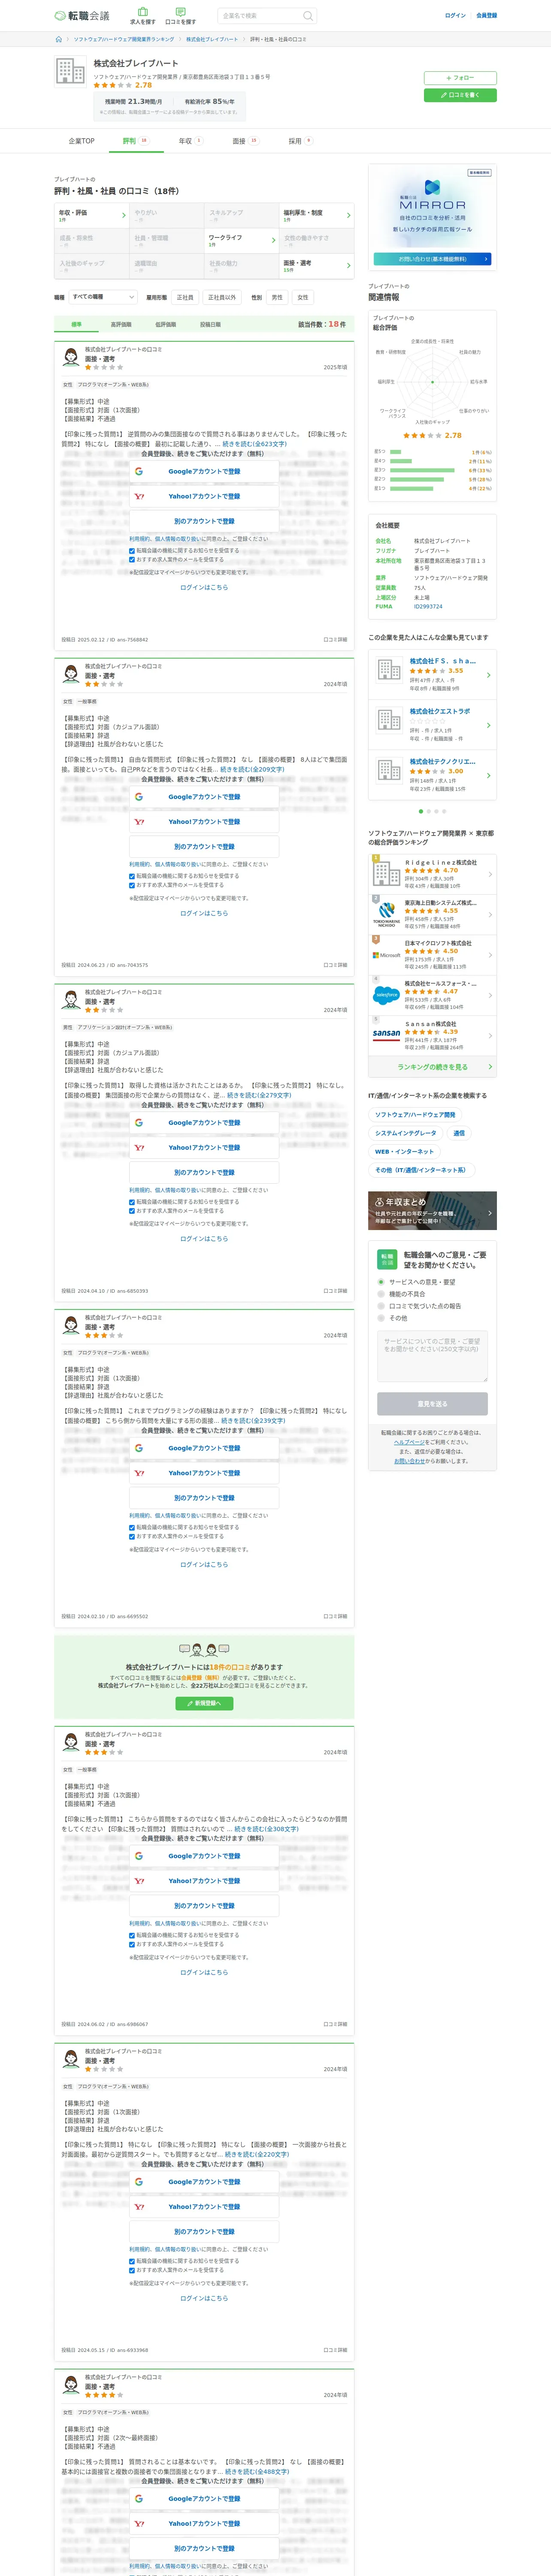The height and width of the screenshot is (2576, 551).
Task: Click 新規登録へ green button
Action: click(x=204, y=1703)
